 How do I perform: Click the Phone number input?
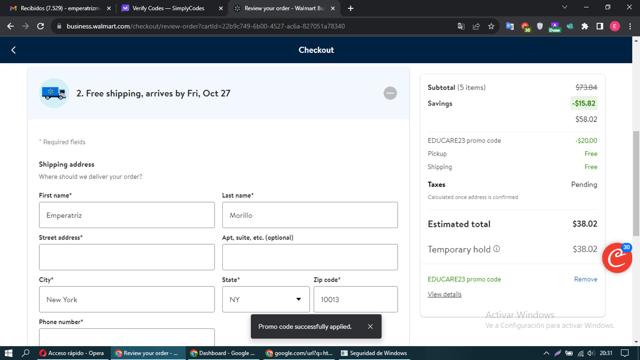click(x=127, y=337)
